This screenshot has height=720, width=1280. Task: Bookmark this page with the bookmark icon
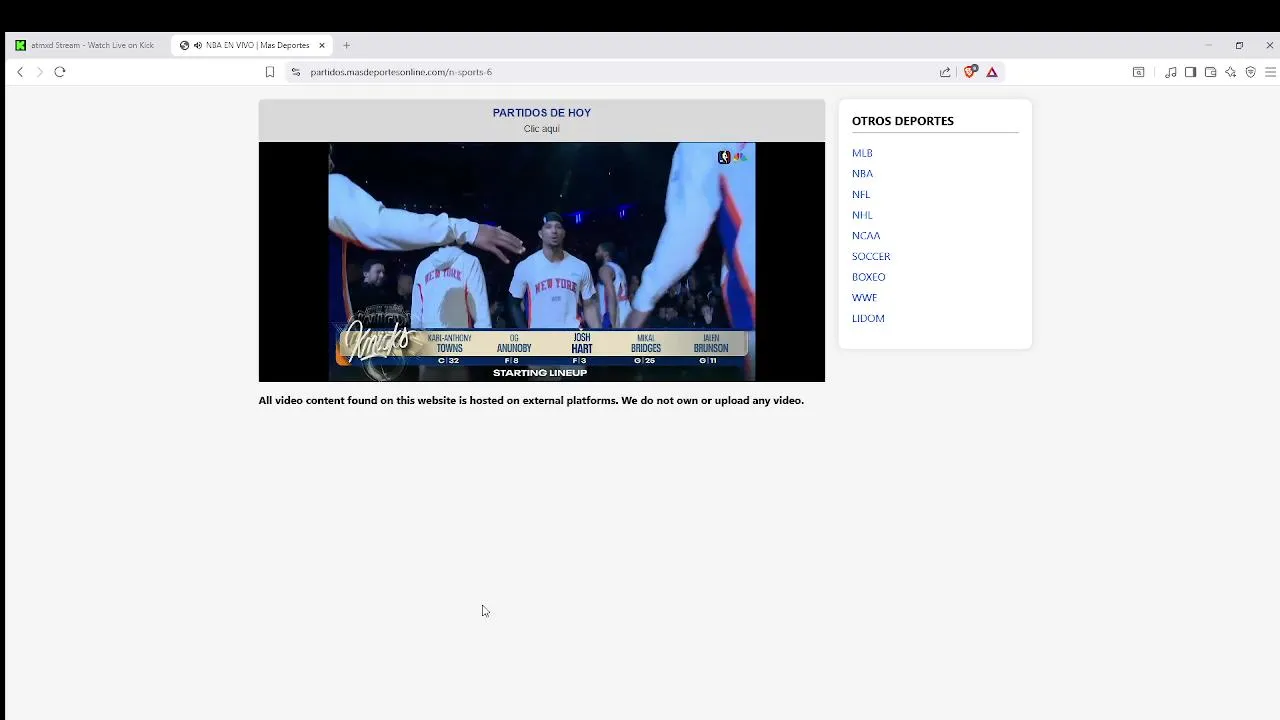pos(270,72)
